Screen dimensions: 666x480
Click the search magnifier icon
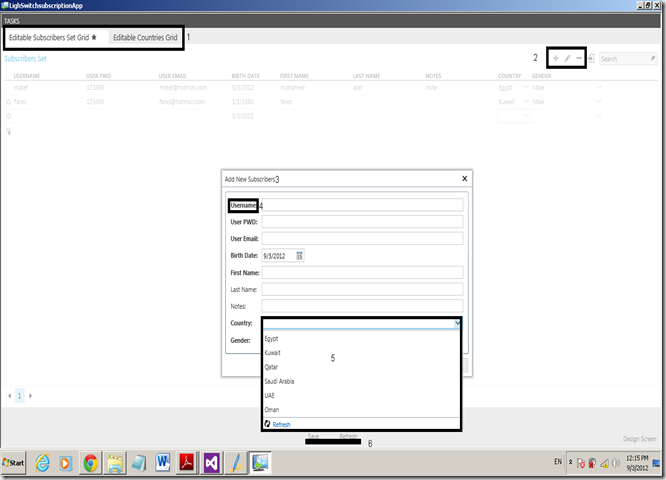[x=653, y=58]
